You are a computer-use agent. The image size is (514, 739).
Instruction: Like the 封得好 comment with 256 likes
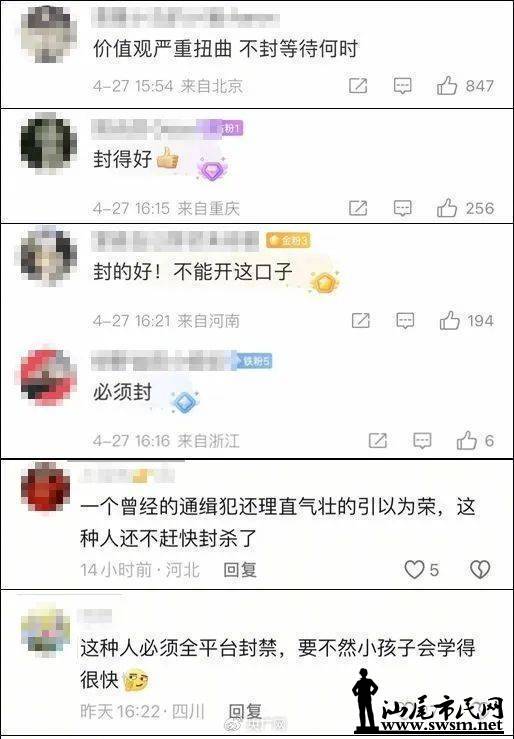pos(447,208)
